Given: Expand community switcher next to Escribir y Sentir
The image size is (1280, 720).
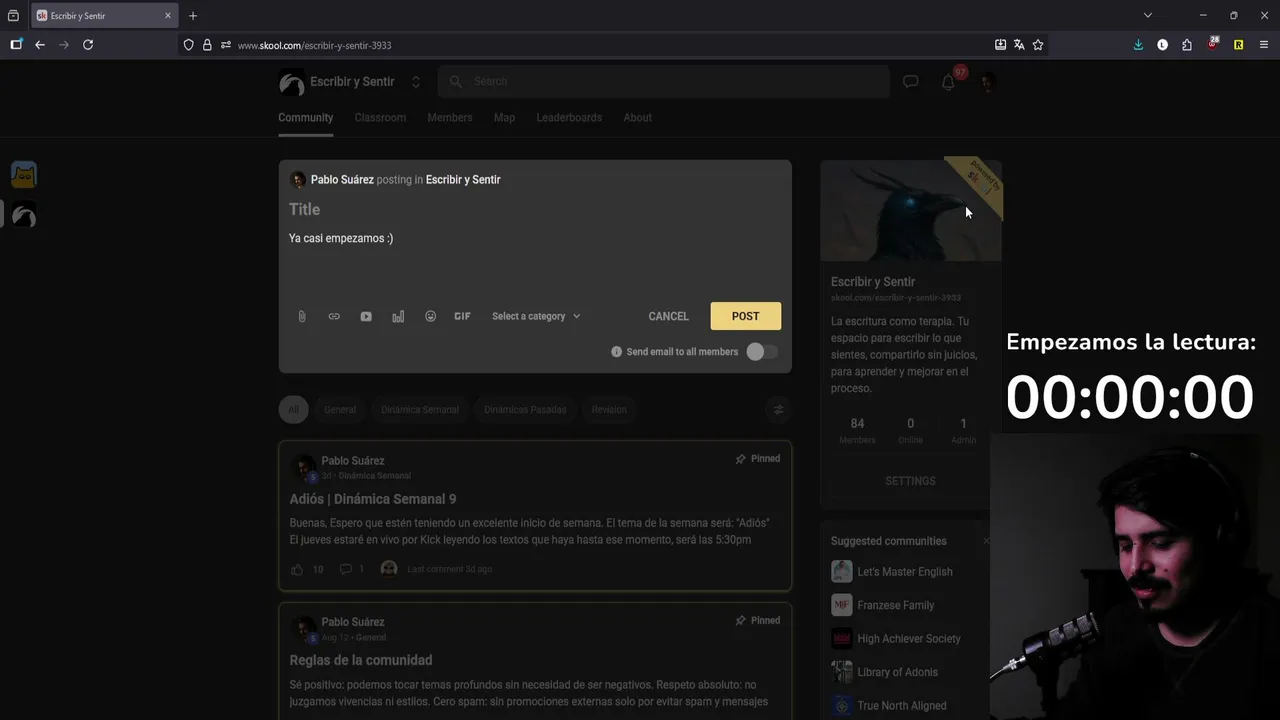Looking at the screenshot, I should 416,82.
